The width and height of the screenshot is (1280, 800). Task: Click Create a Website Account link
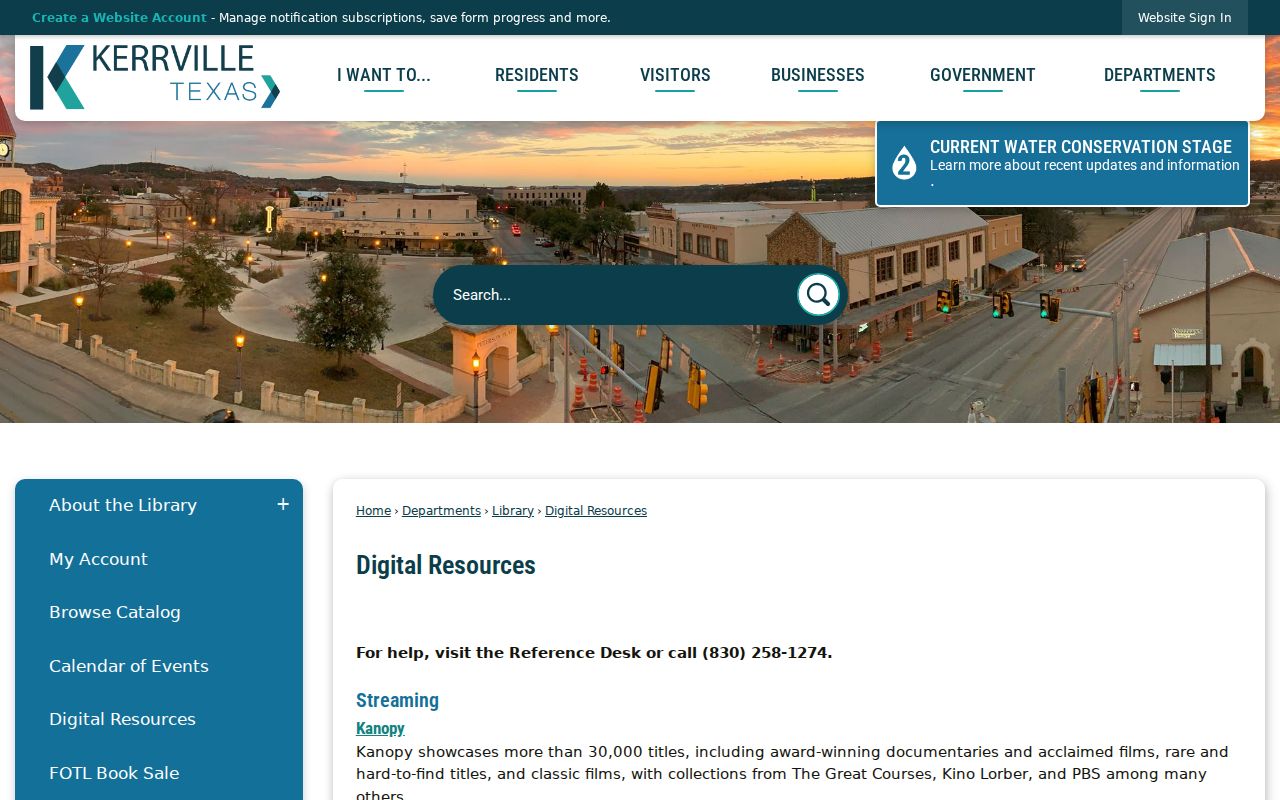coord(119,18)
